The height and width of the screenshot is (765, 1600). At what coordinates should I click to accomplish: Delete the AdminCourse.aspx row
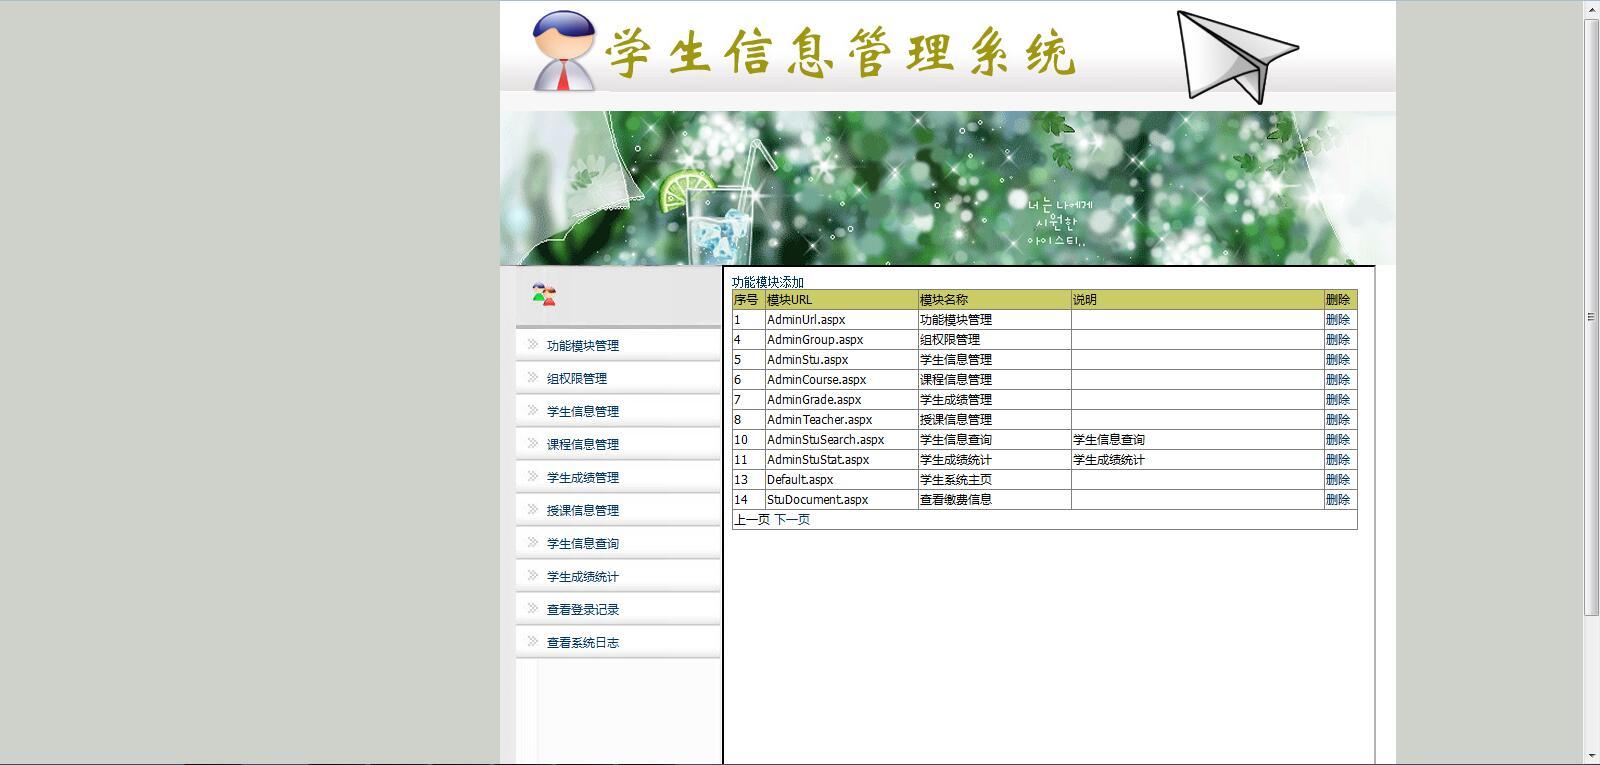(1338, 380)
